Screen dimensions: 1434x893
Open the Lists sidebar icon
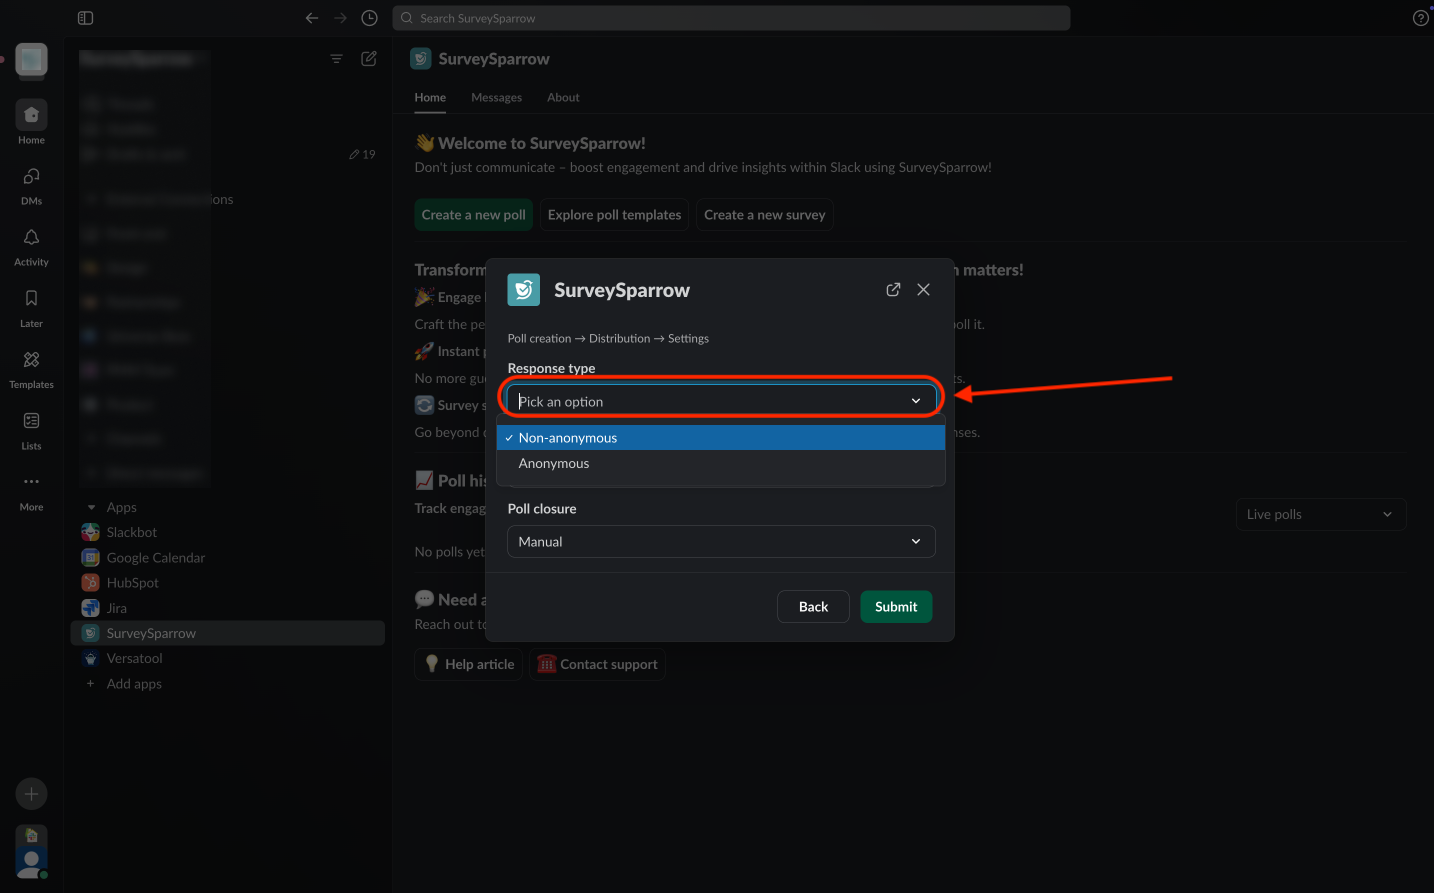coord(31,422)
